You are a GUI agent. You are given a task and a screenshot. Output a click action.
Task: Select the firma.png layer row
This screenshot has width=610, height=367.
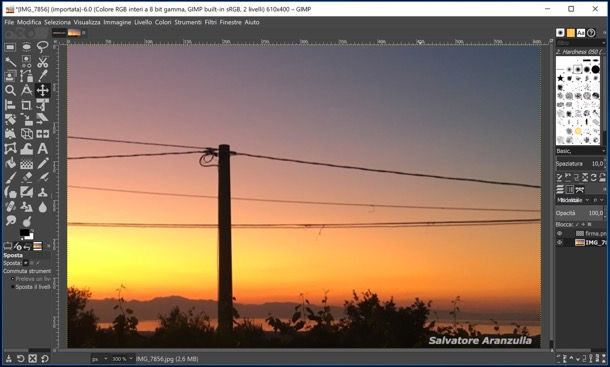coord(581,234)
